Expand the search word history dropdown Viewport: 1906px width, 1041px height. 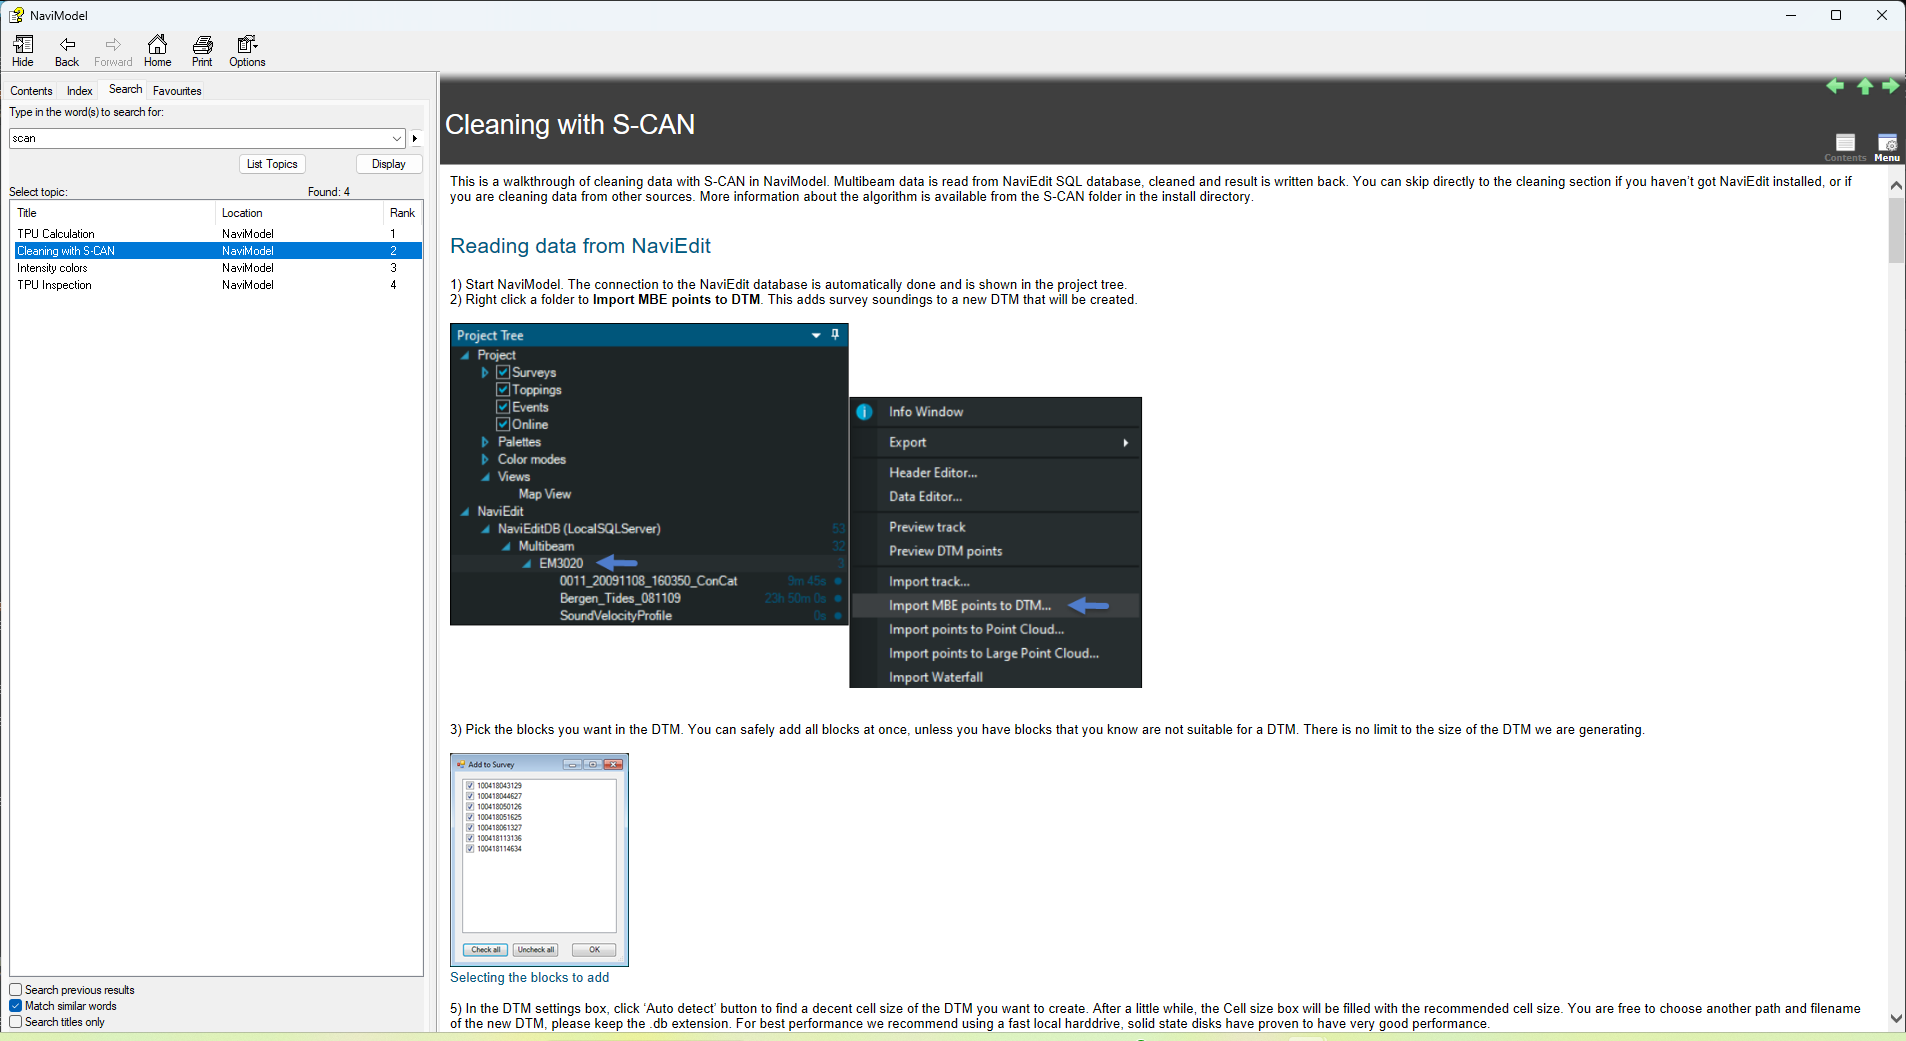[397, 138]
